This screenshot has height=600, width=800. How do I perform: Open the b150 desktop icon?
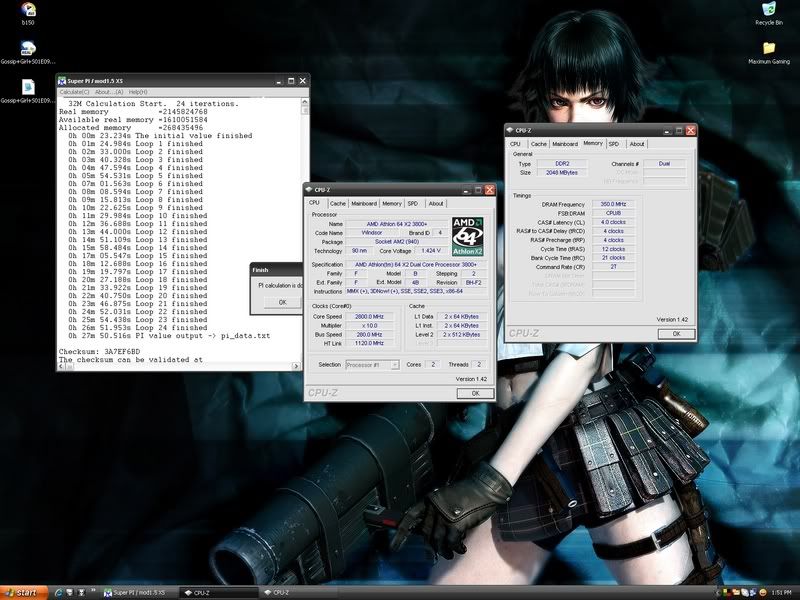pyautogui.click(x=29, y=12)
